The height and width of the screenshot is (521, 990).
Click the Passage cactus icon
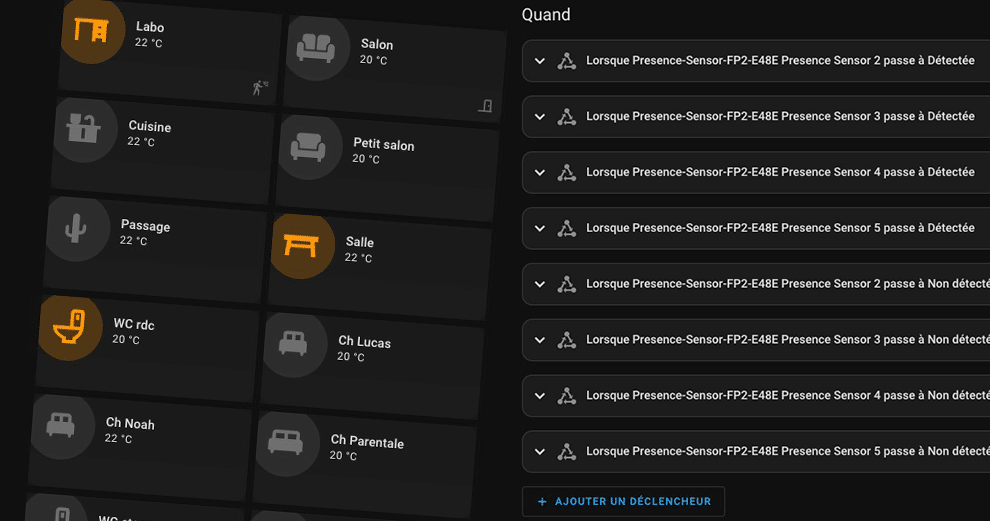(x=78, y=229)
